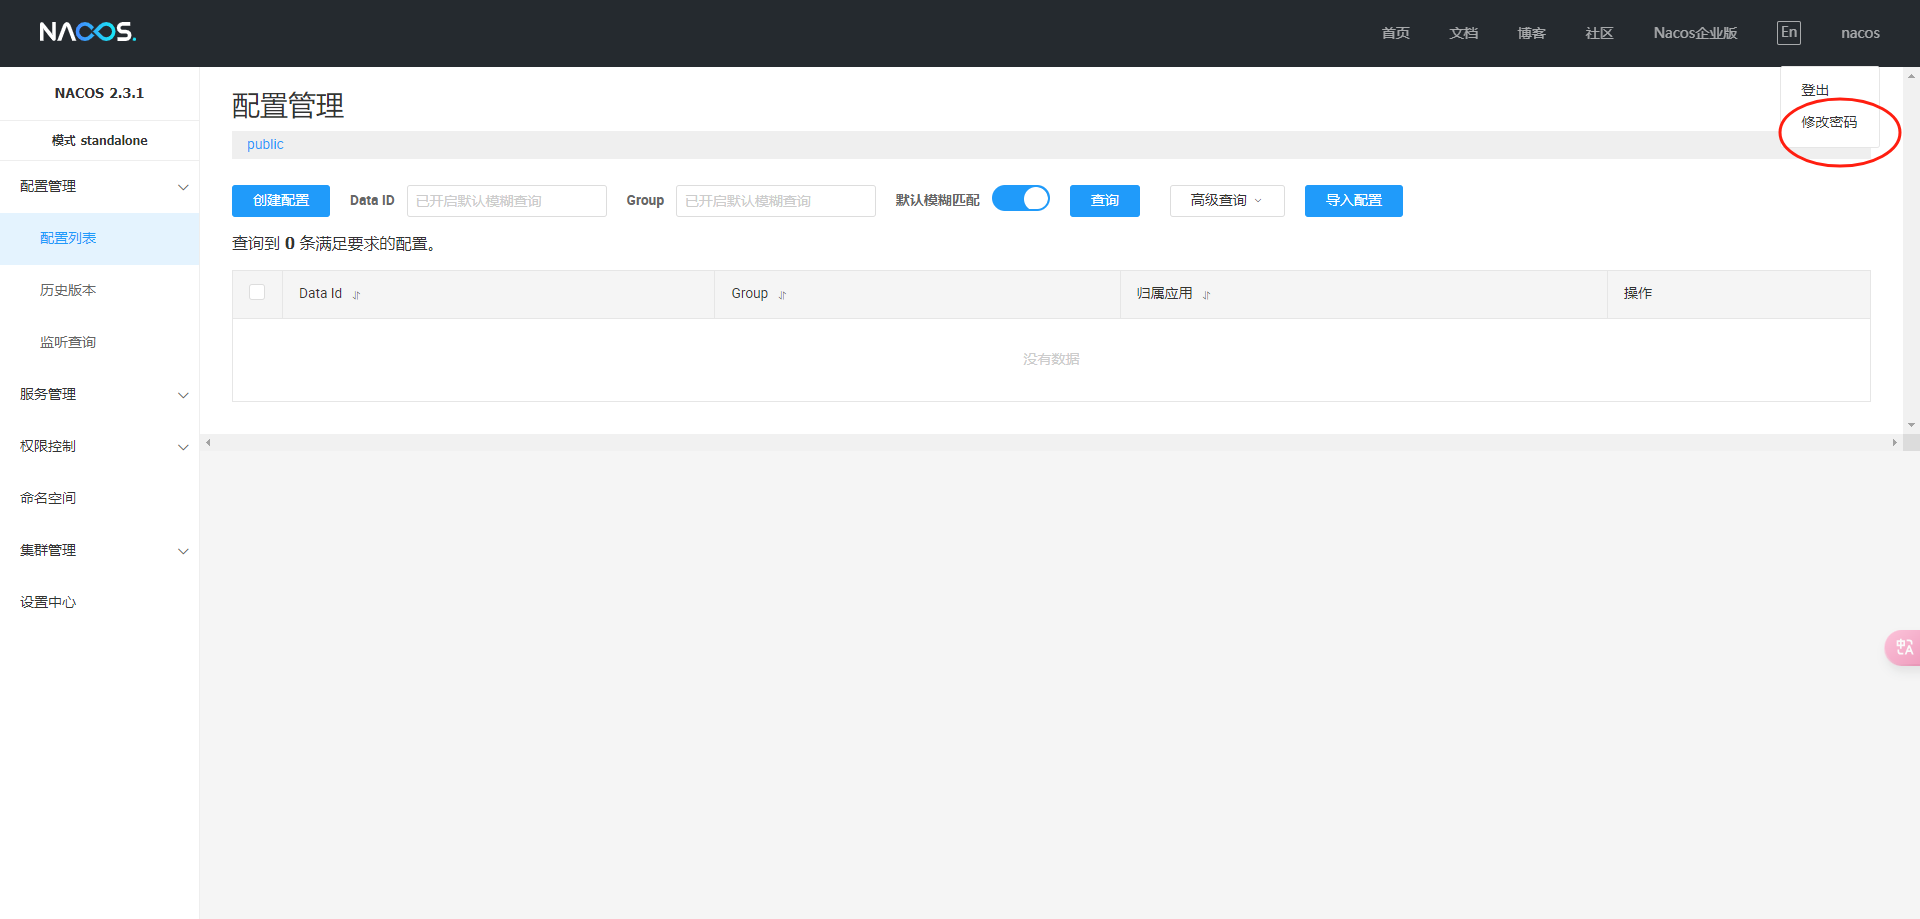Click horizontal scrollbar right arrow
The image size is (1920, 919).
[1894, 442]
